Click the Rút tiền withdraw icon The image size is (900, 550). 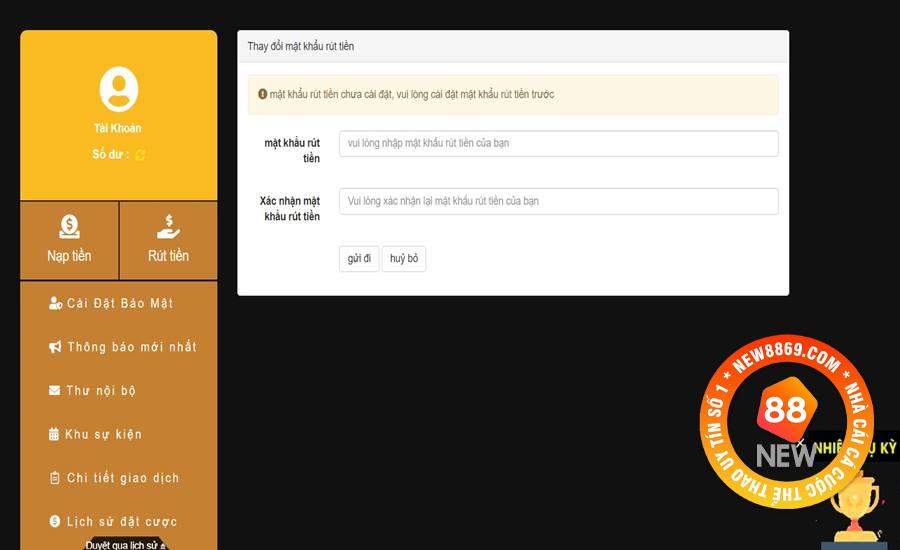(168, 227)
